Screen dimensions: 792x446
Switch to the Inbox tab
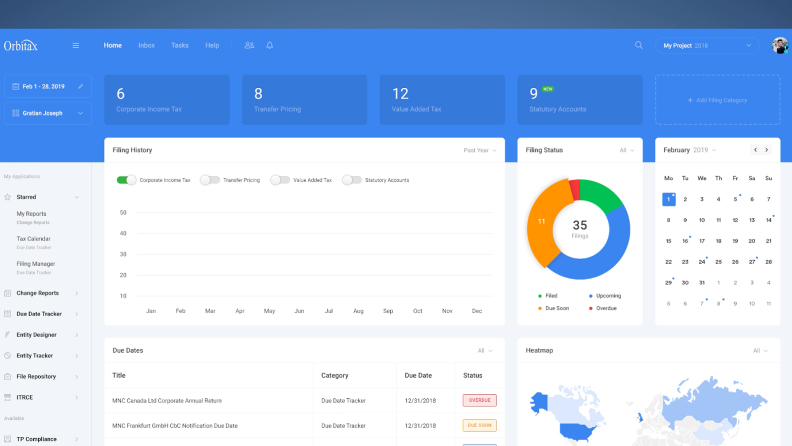point(146,45)
